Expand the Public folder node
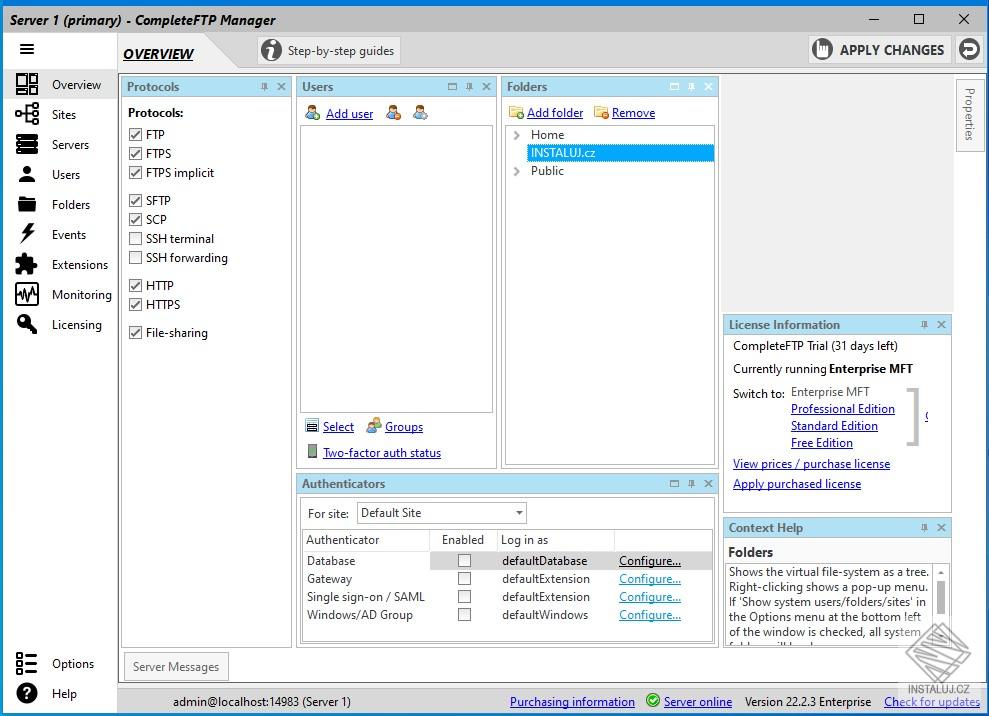Image resolution: width=989 pixels, height=716 pixels. (516, 171)
